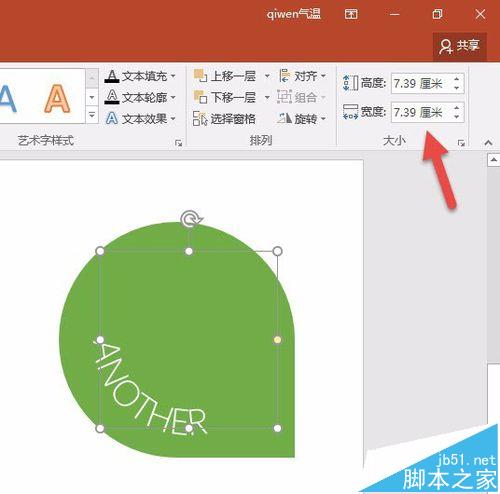Screen dimensions: 500x494
Task: Open ribbon display options icon
Action: [x=351, y=14]
